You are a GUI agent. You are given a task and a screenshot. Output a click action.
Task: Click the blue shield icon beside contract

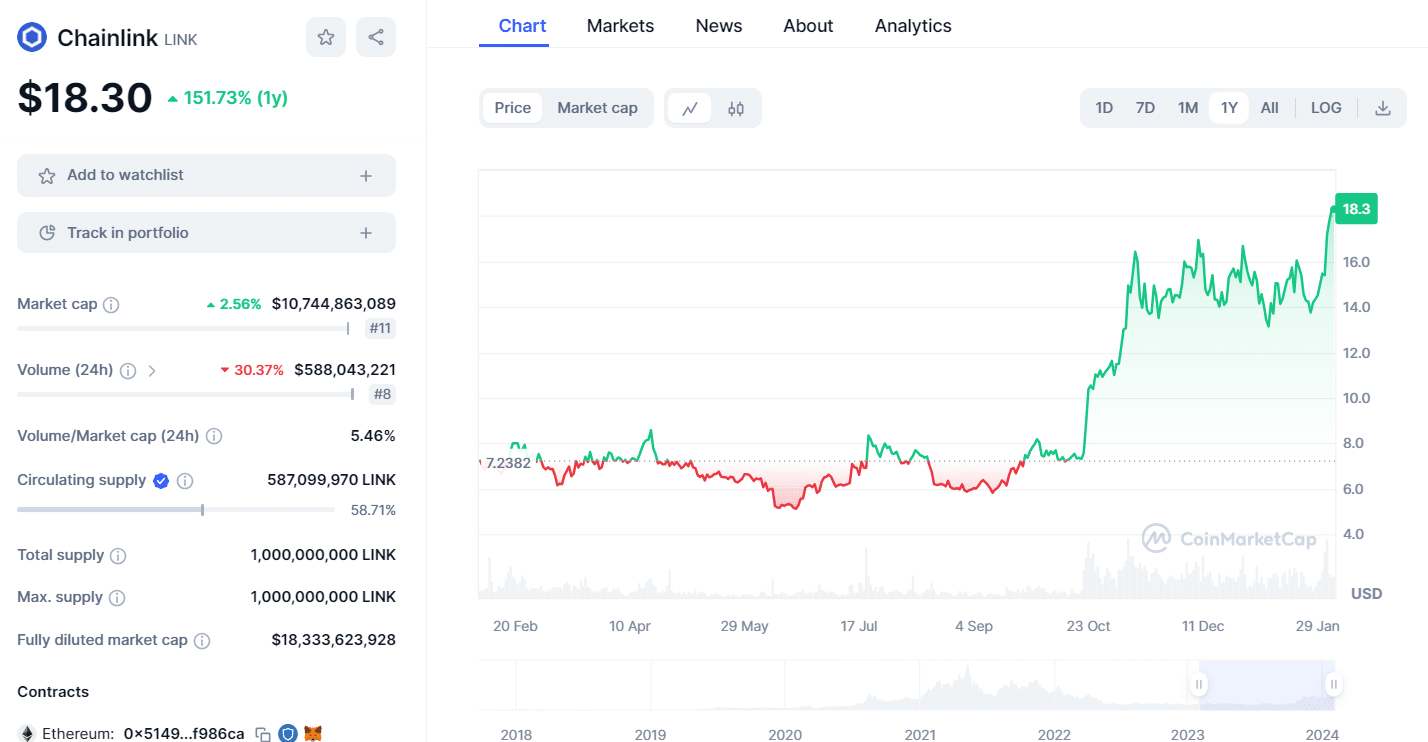click(x=287, y=733)
